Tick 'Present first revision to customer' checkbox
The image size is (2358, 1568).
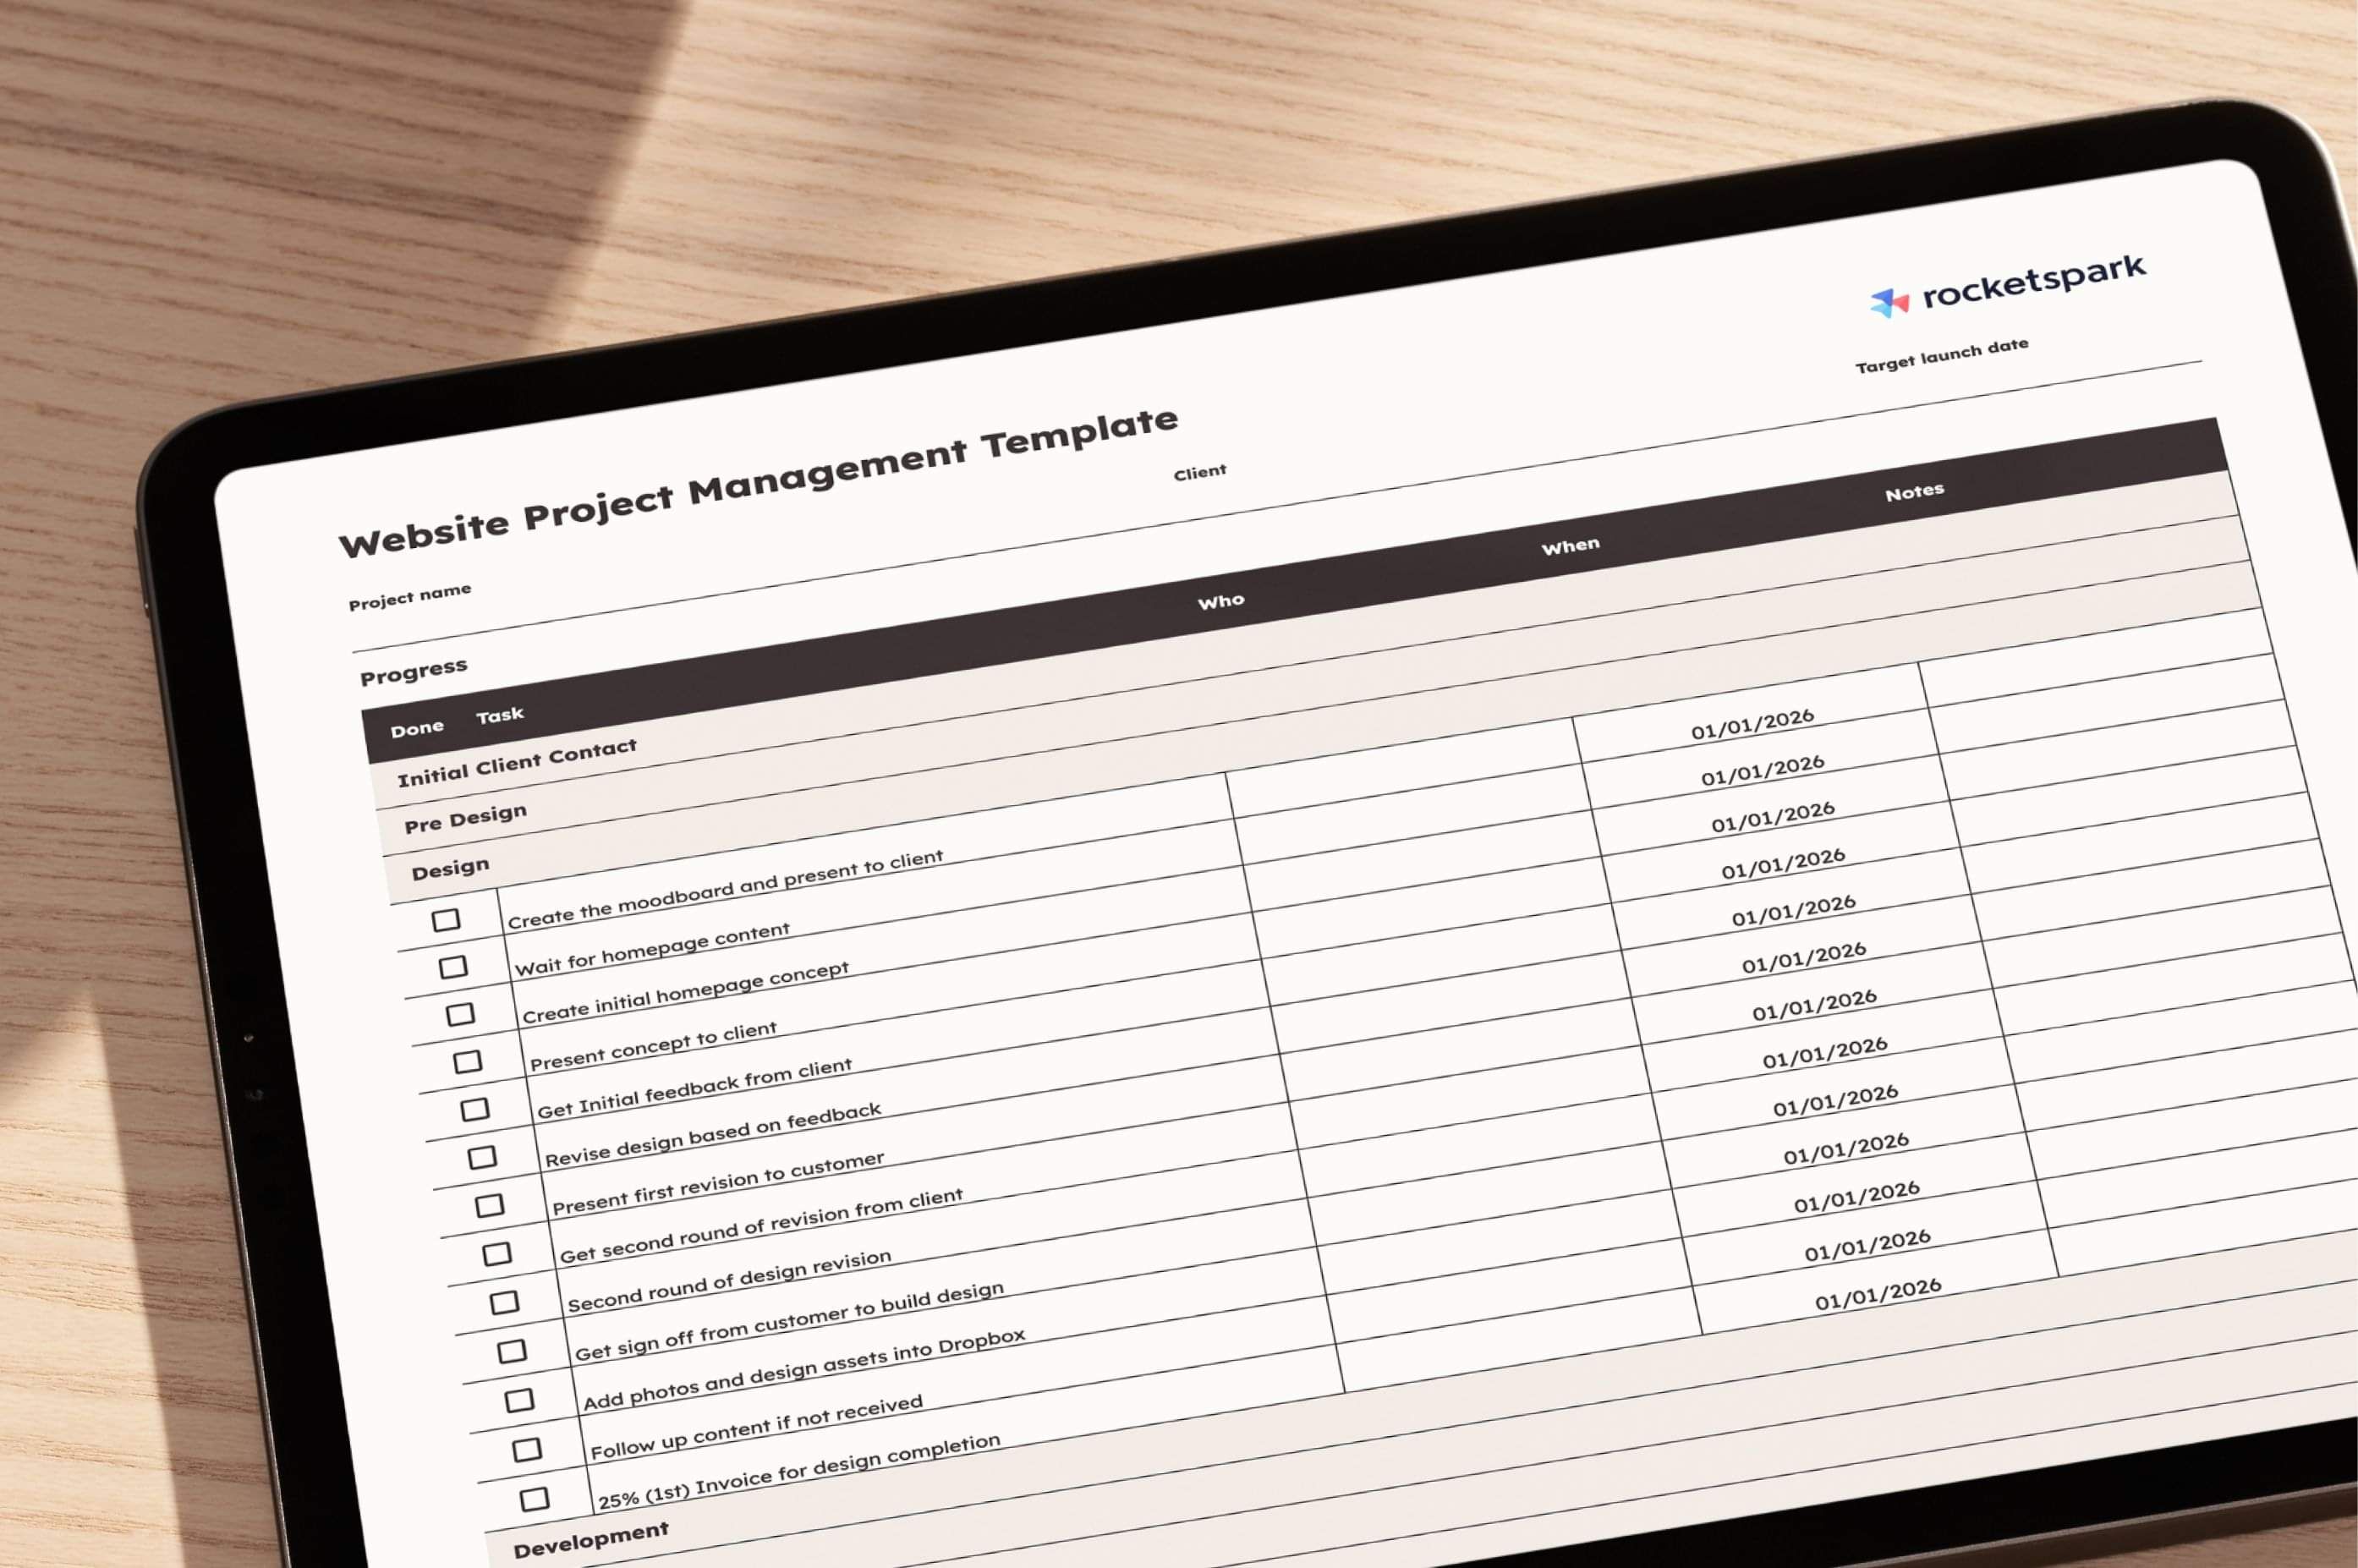click(x=489, y=1205)
